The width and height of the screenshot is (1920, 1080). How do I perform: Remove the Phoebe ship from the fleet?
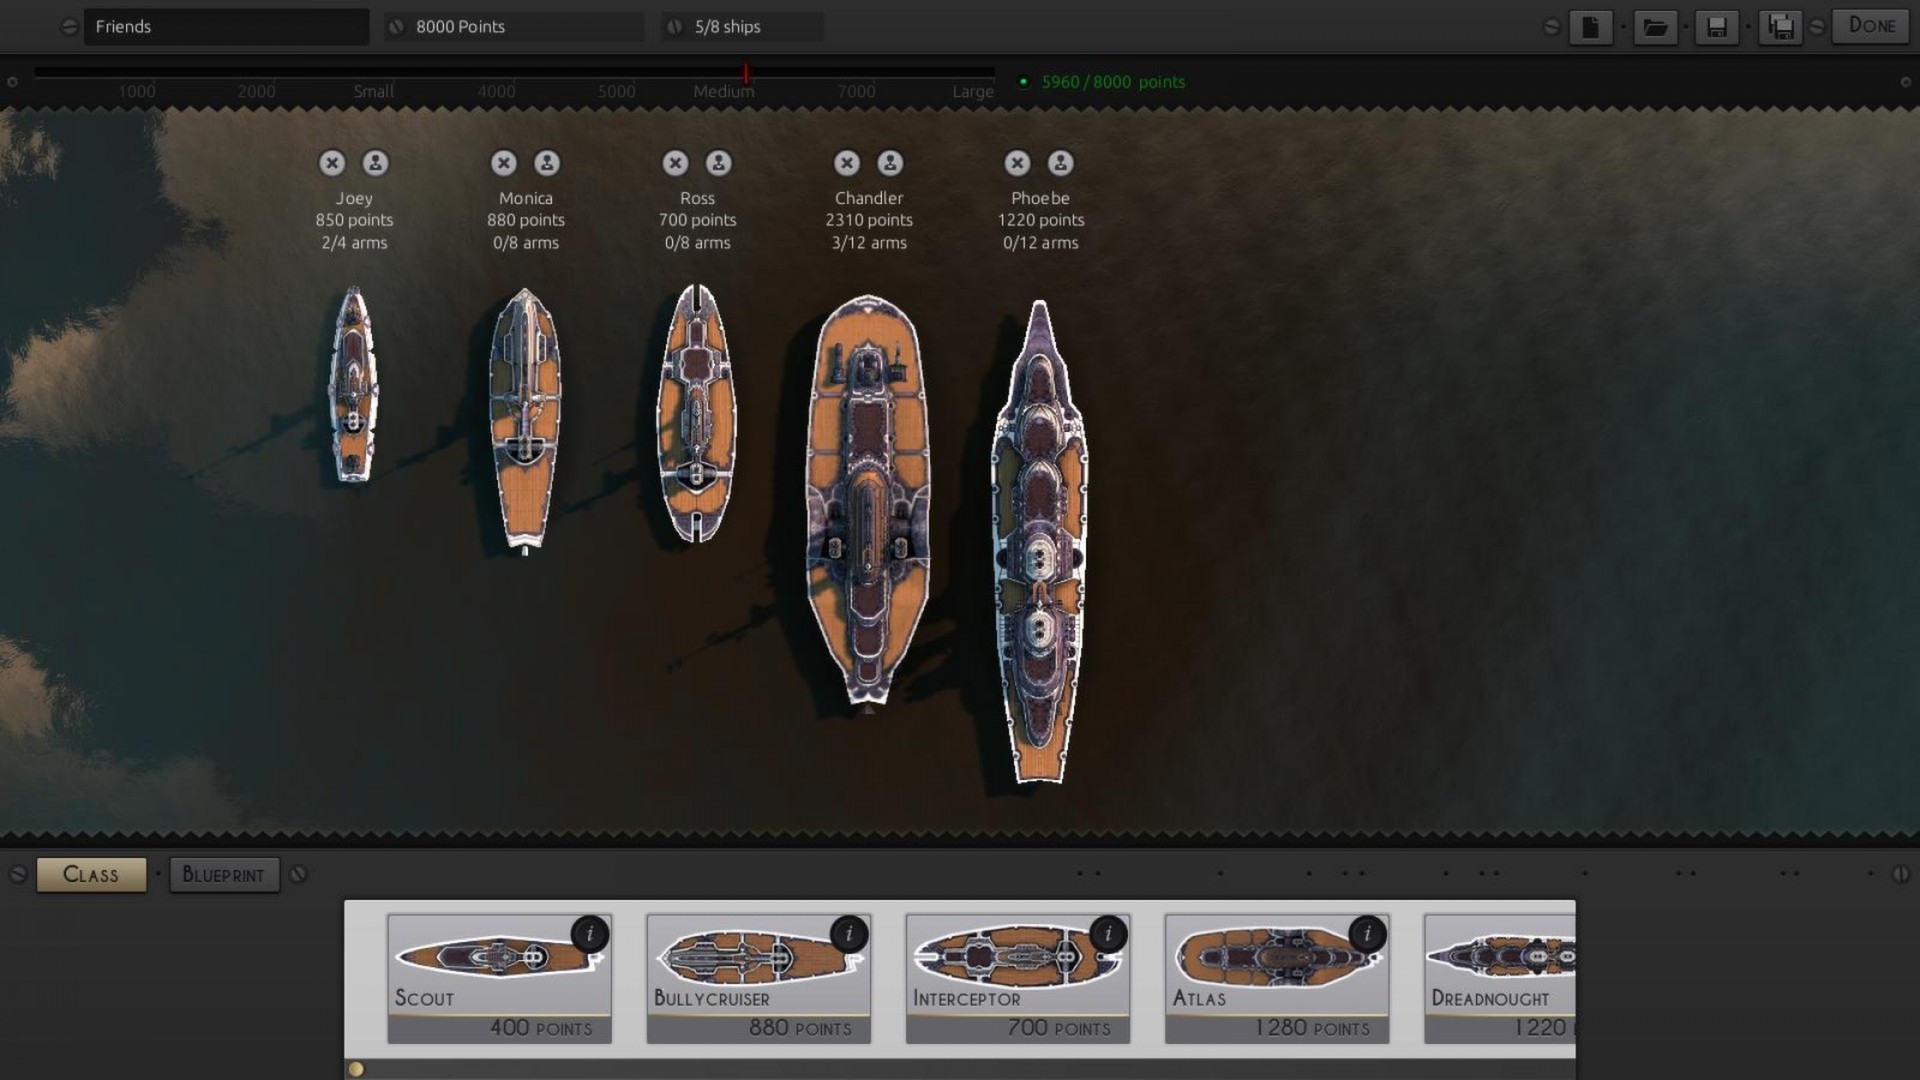[1017, 163]
